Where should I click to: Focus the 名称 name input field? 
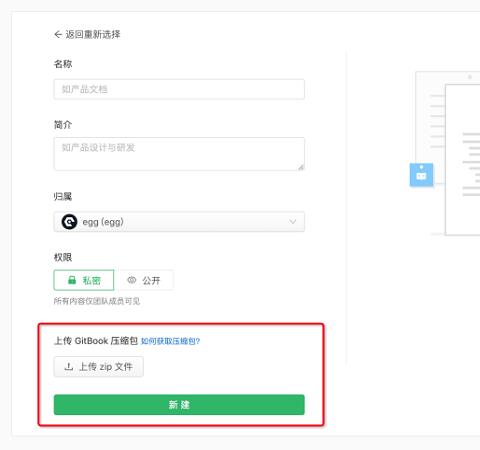coord(179,89)
